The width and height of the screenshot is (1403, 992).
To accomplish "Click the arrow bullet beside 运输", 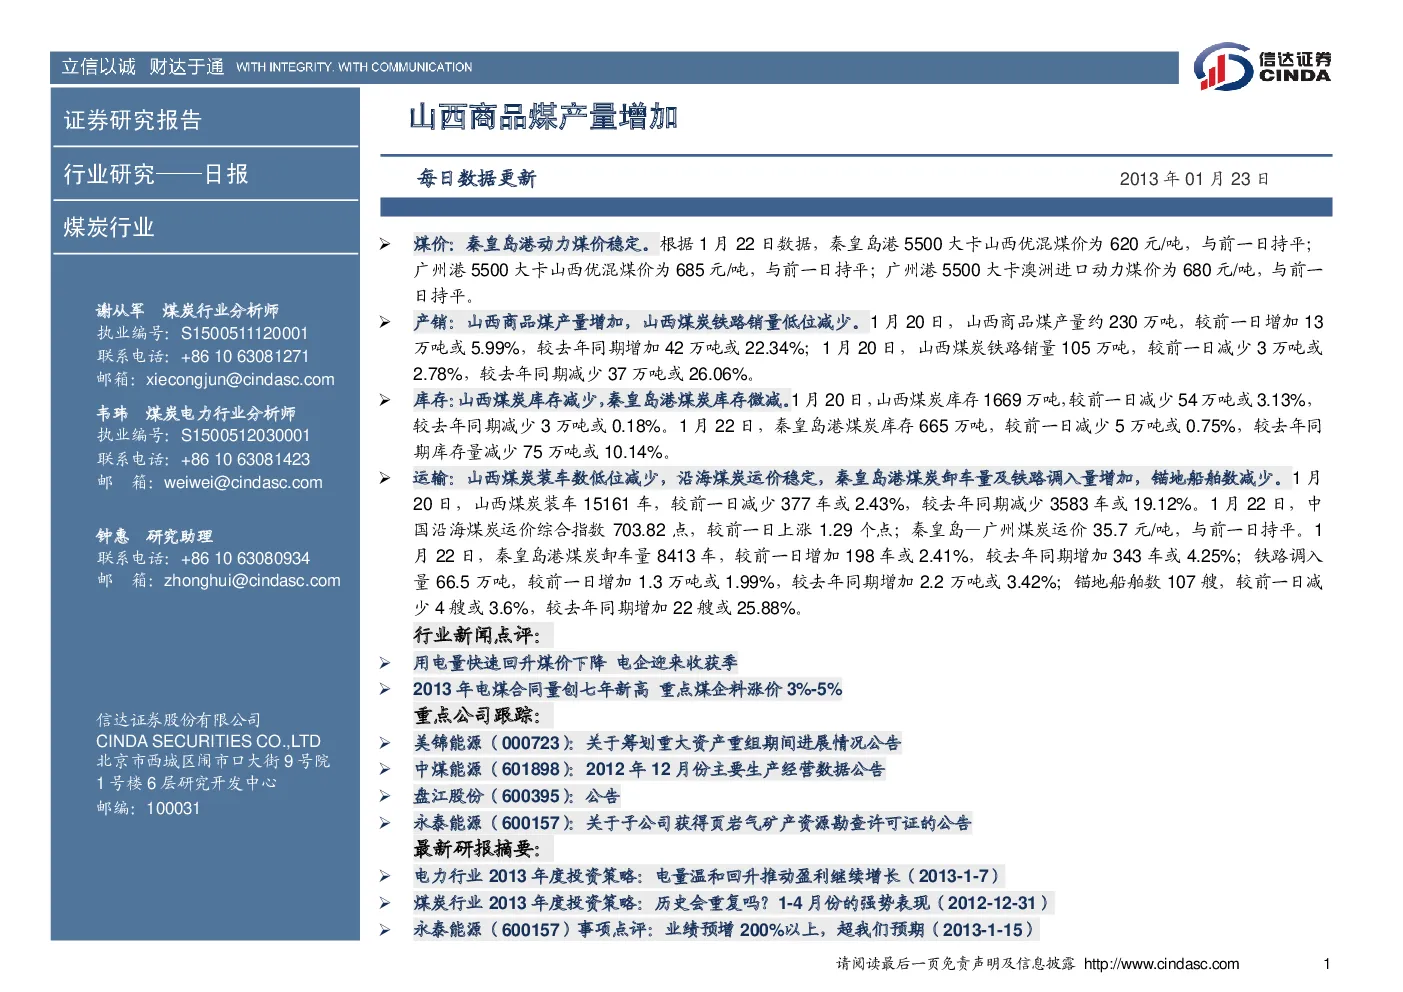I will point(385,478).
